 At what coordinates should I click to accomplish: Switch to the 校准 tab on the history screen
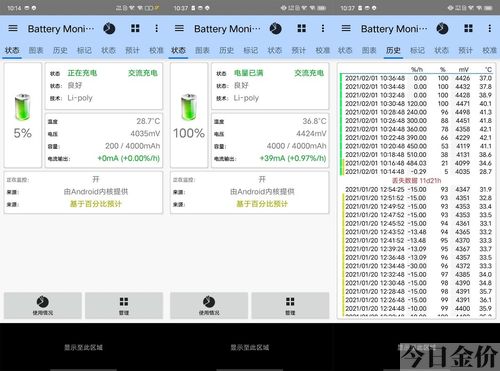pos(489,50)
